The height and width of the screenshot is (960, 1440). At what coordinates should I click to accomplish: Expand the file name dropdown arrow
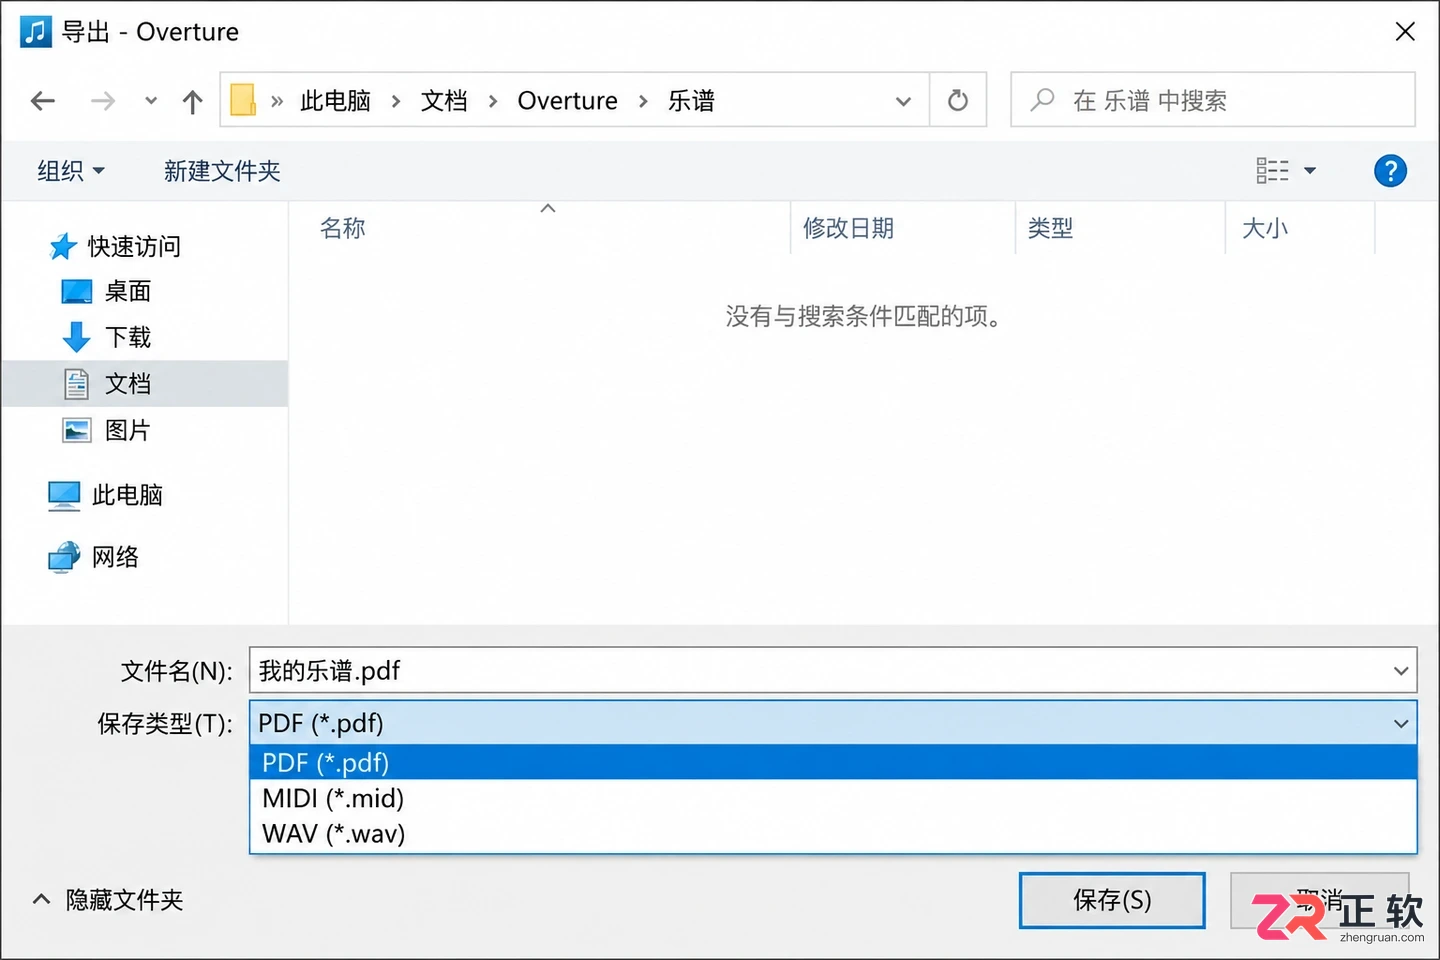[x=1401, y=670]
